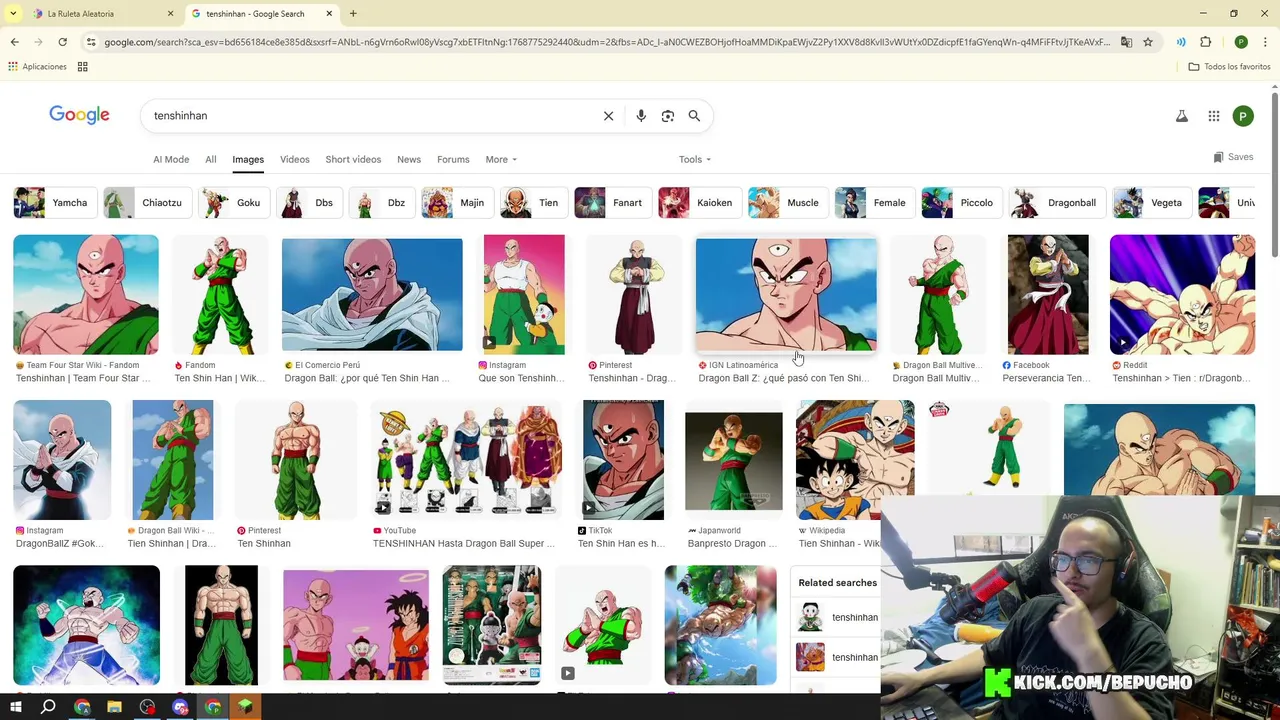Screen dimensions: 1280x720
Task: Open Facebook Perseverancia Ten image result
Action: pos(1048,295)
